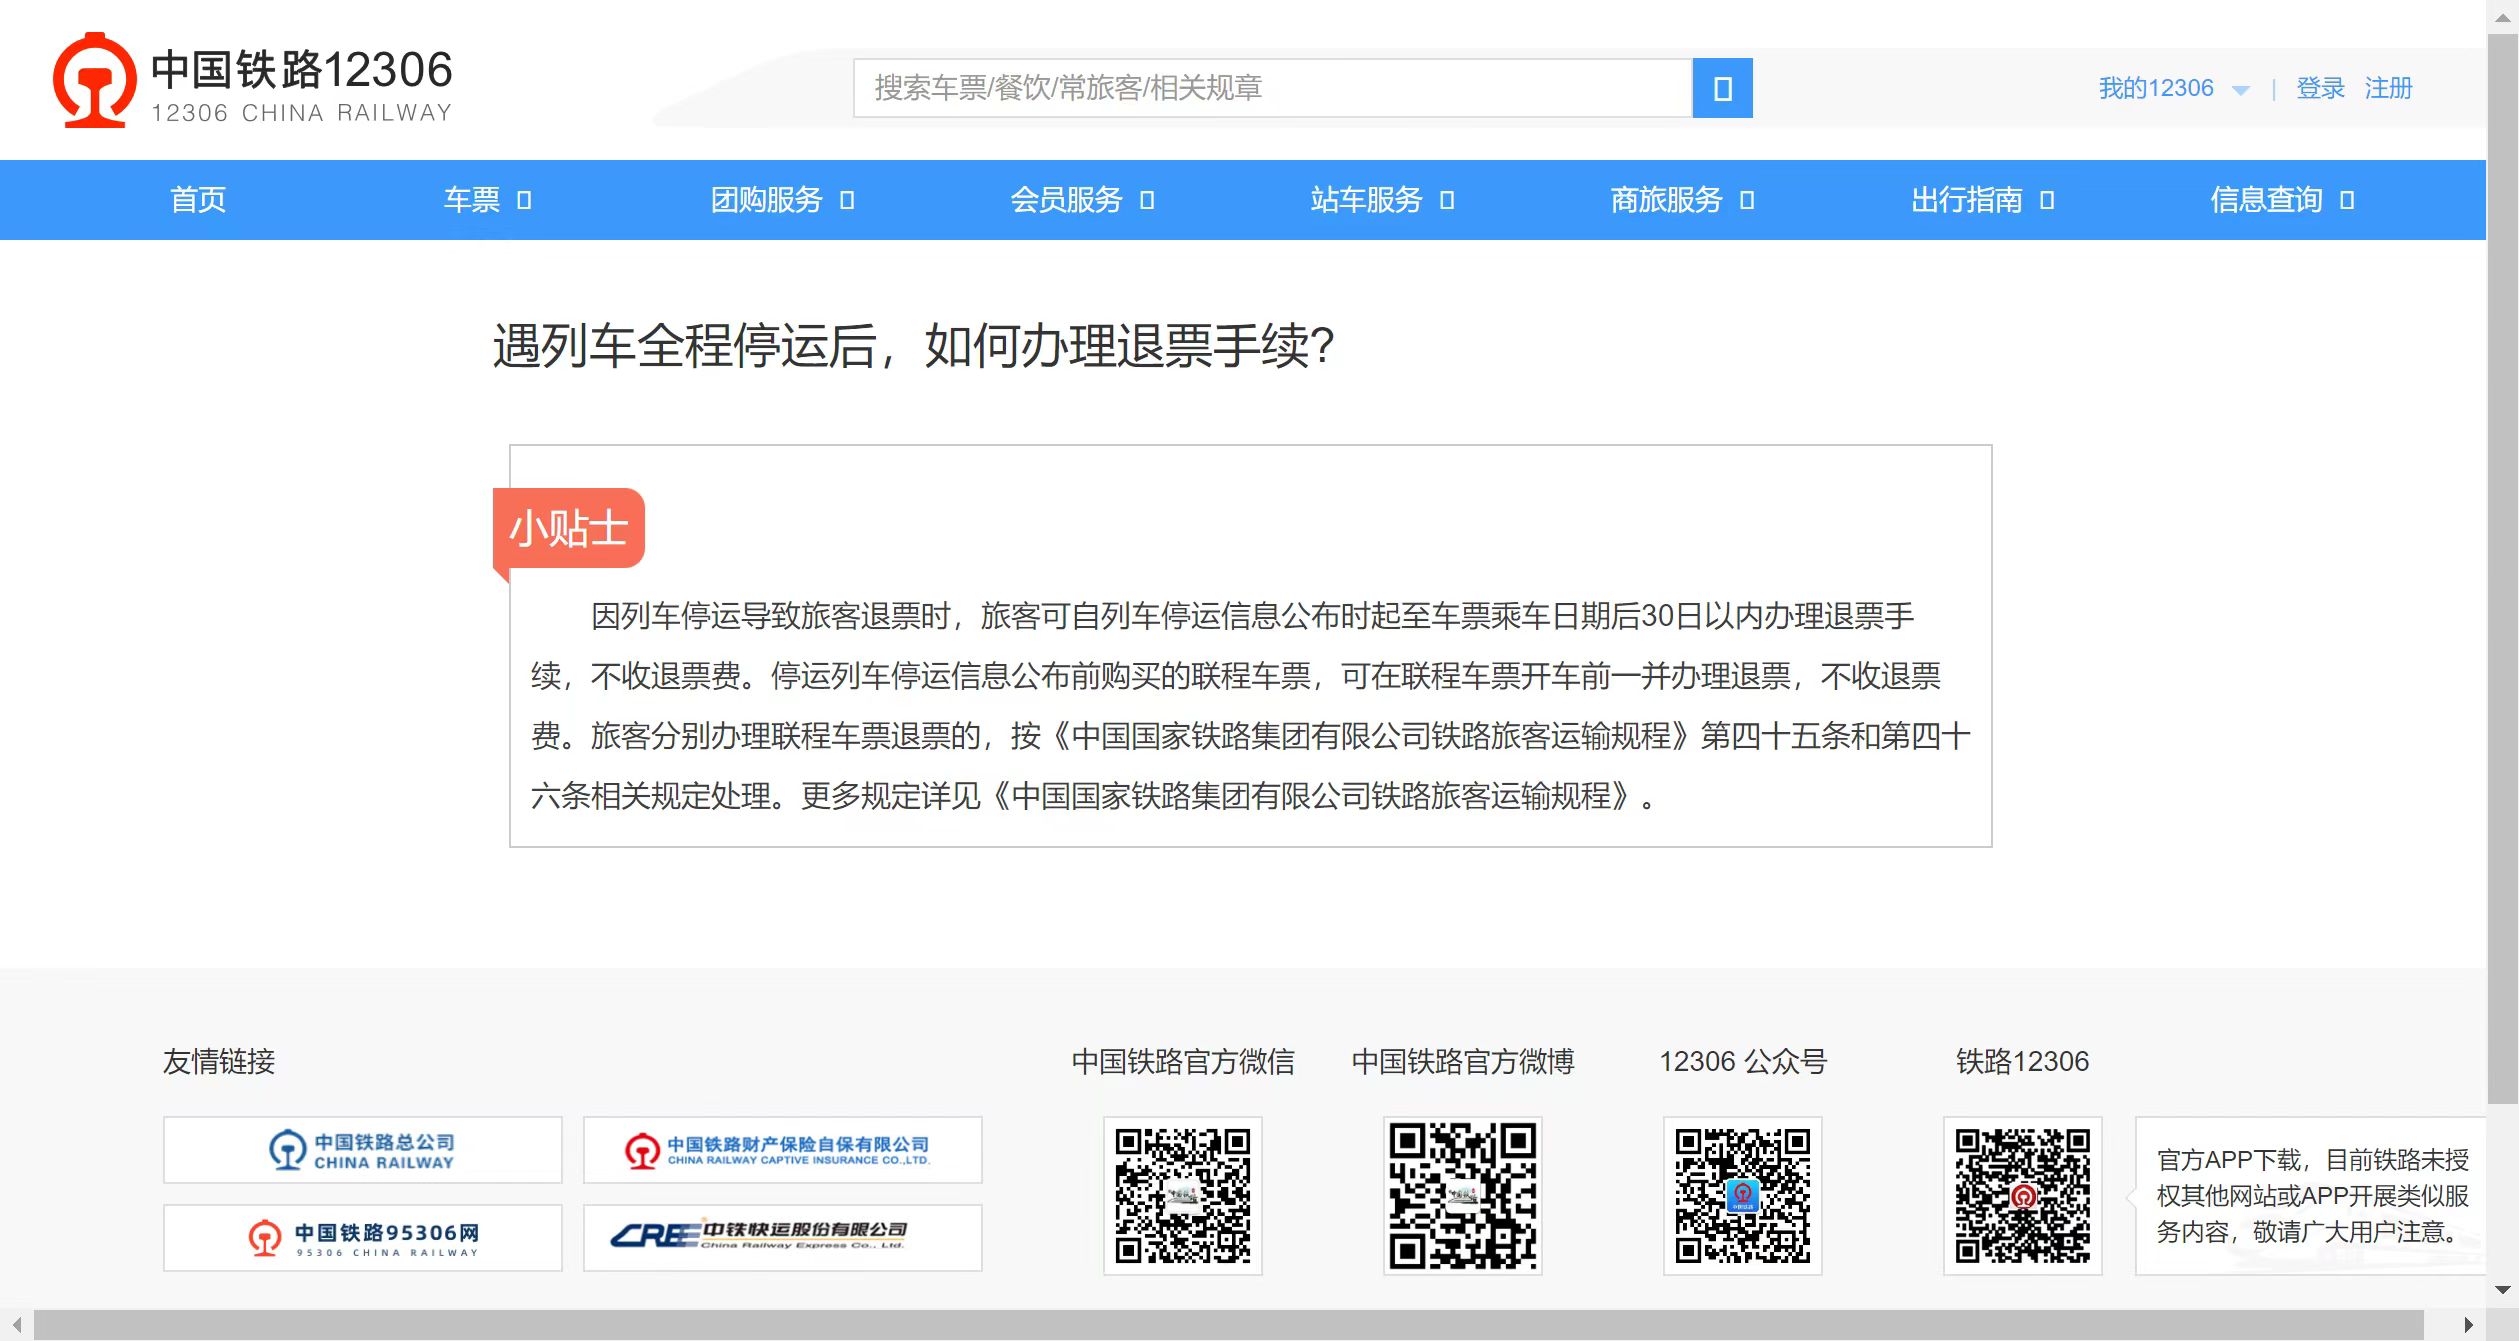Open the China Railway Corporation link logo
2519x1341 pixels.
362,1150
